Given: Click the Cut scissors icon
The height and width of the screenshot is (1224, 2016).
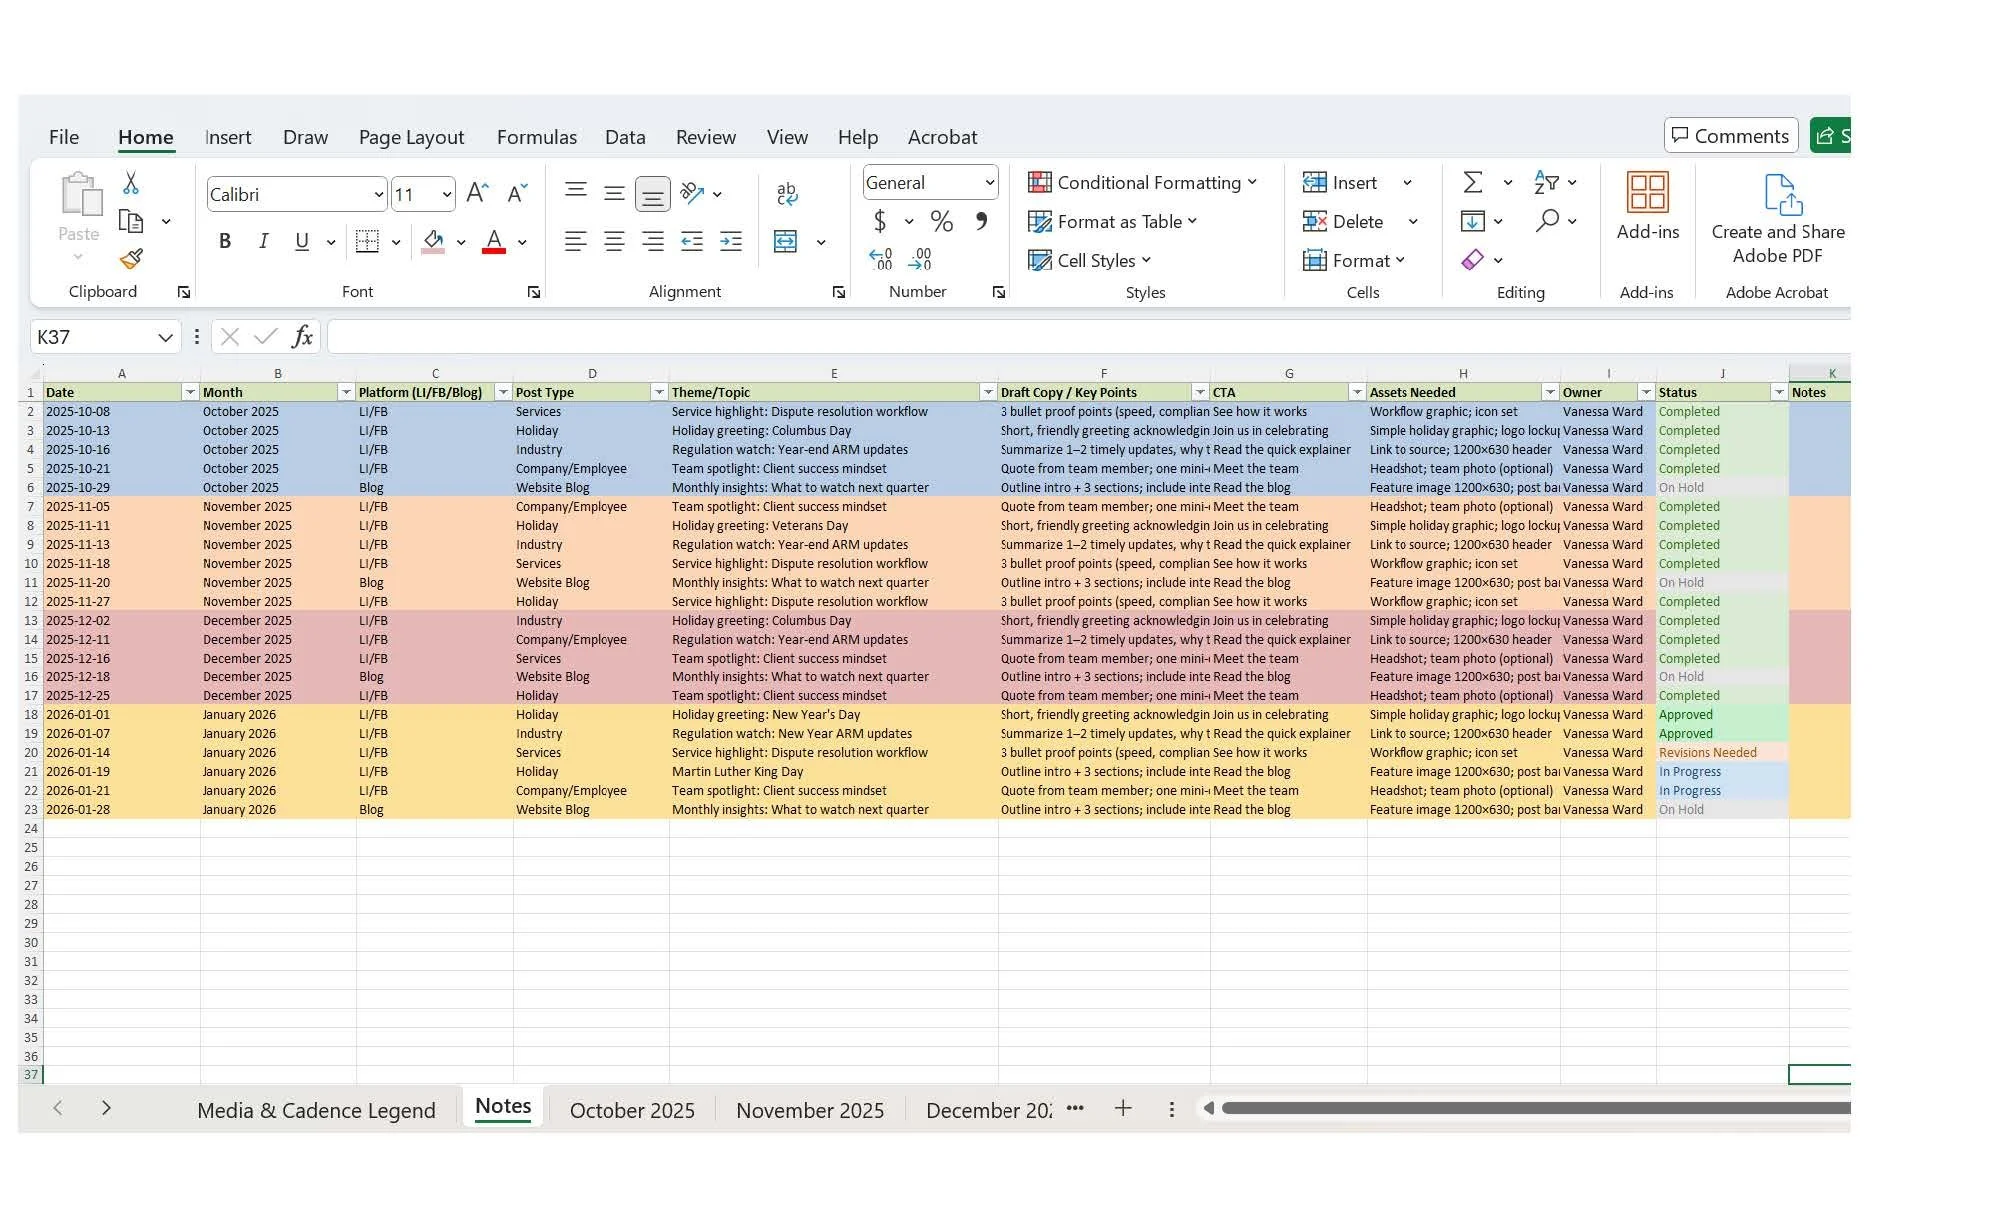Looking at the screenshot, I should 130,183.
